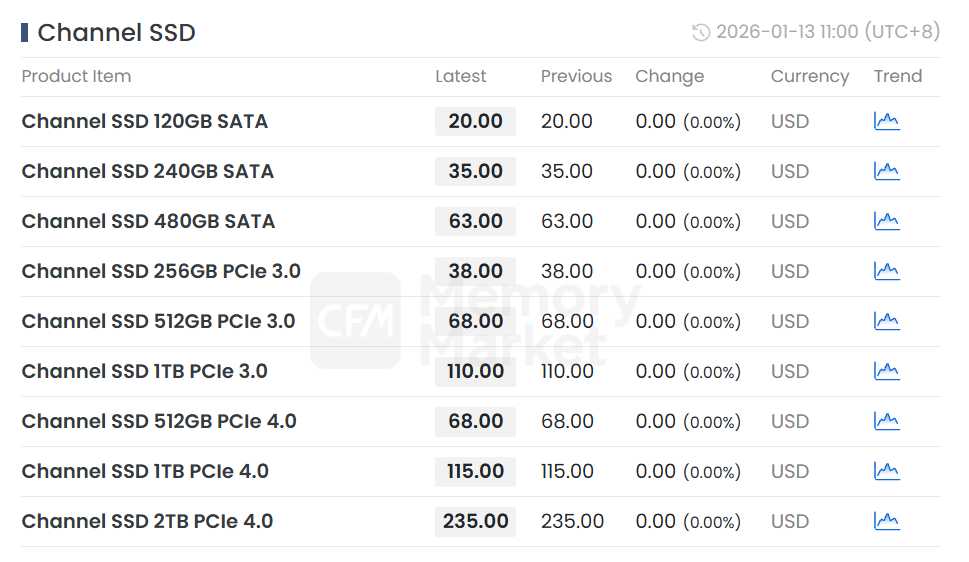Open trend chart for 2TB PCIe 4.0
The image size is (969, 562).
(x=886, y=521)
